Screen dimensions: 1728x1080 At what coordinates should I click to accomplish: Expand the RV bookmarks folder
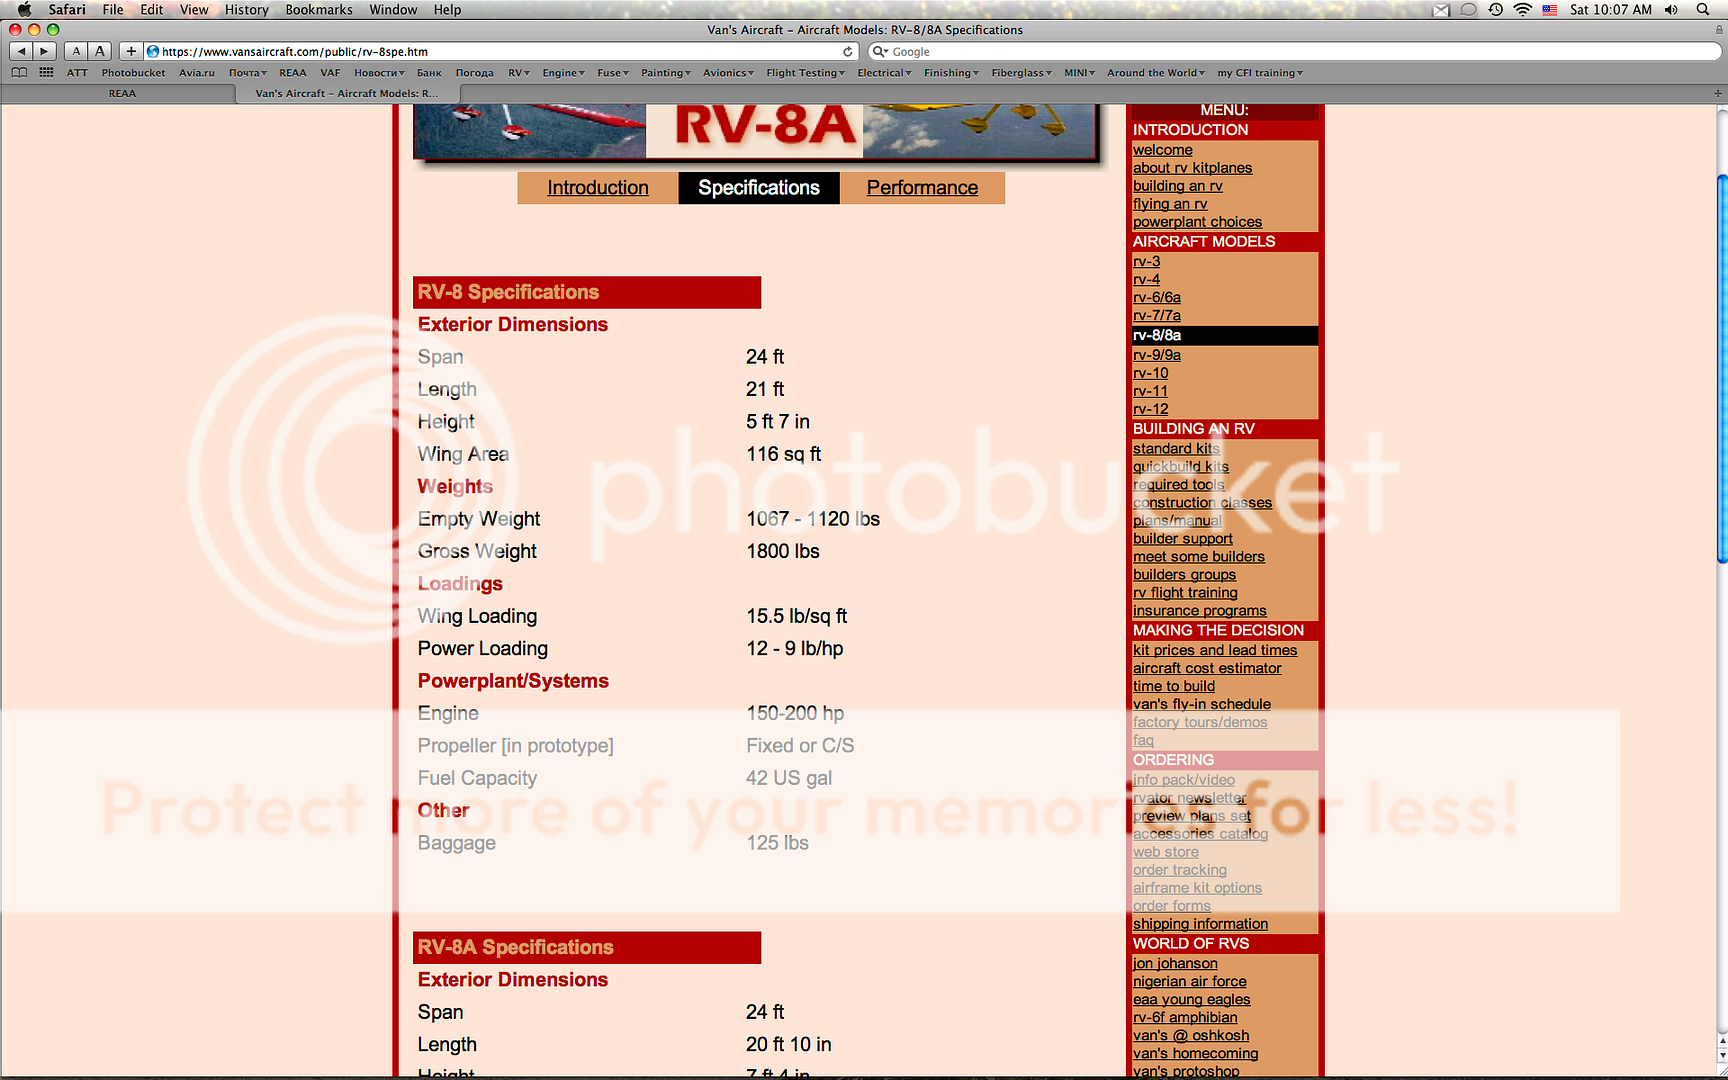[x=518, y=73]
